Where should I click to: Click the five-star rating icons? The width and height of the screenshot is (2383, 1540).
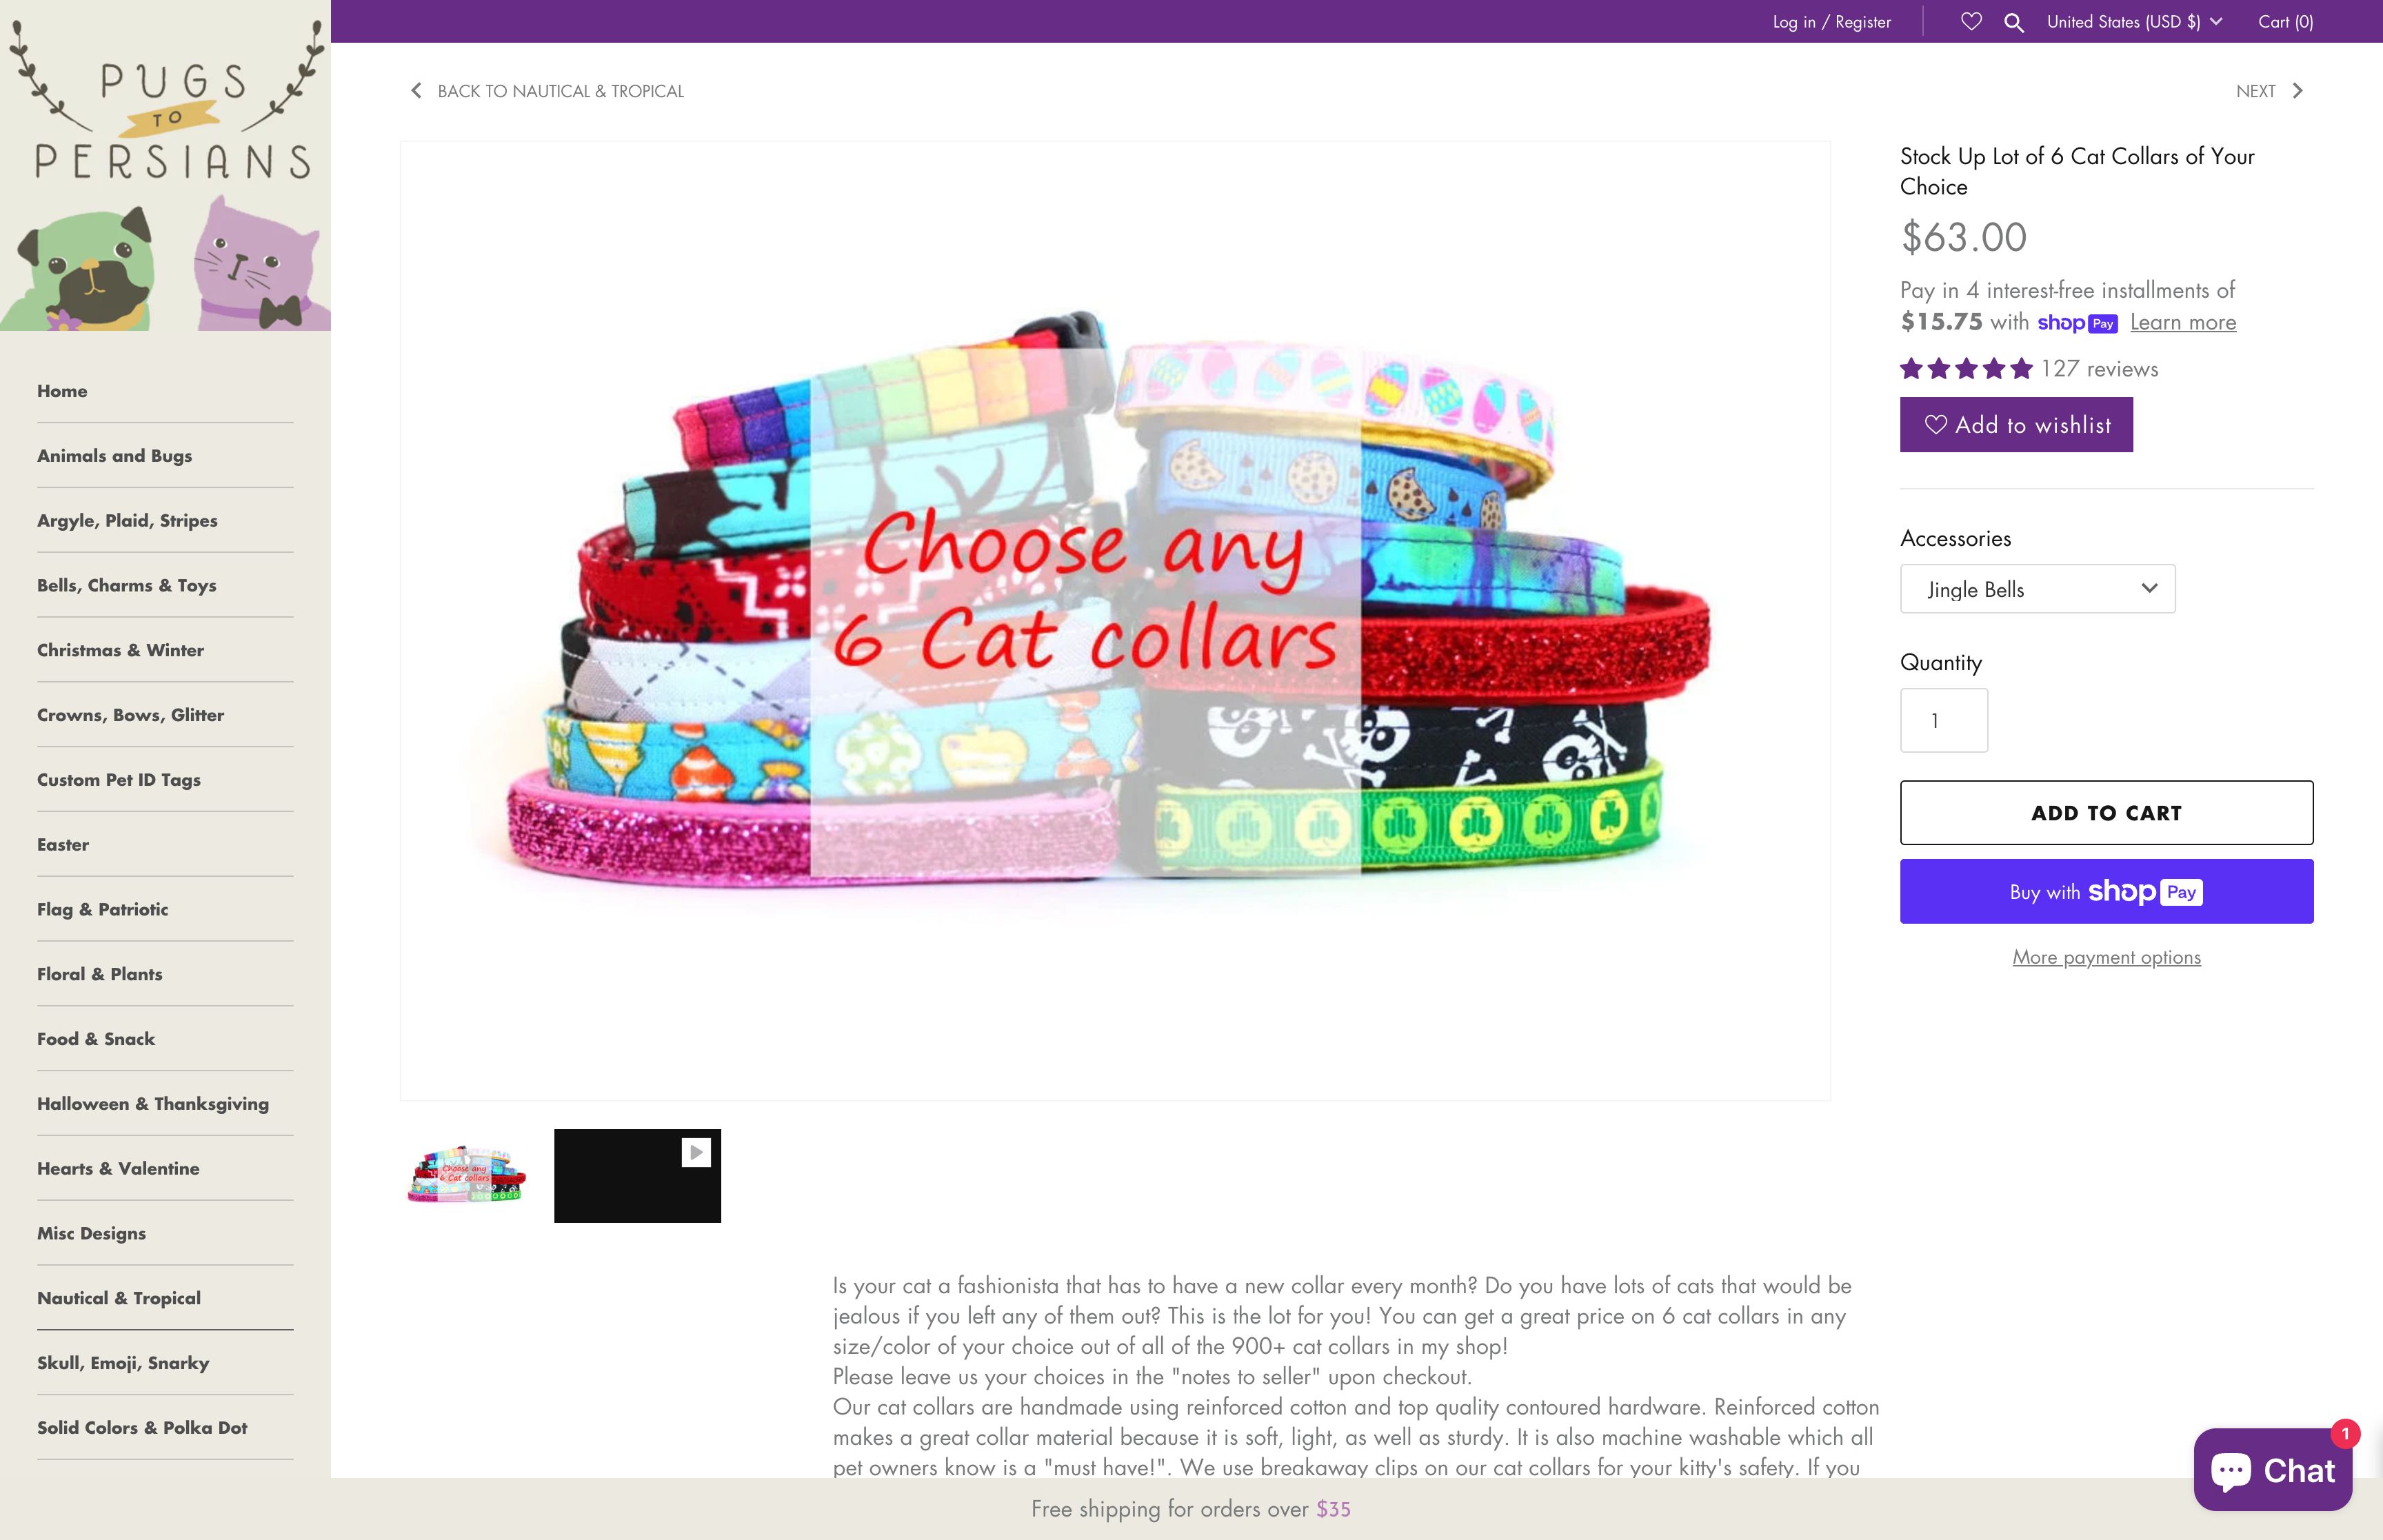coord(1966,369)
